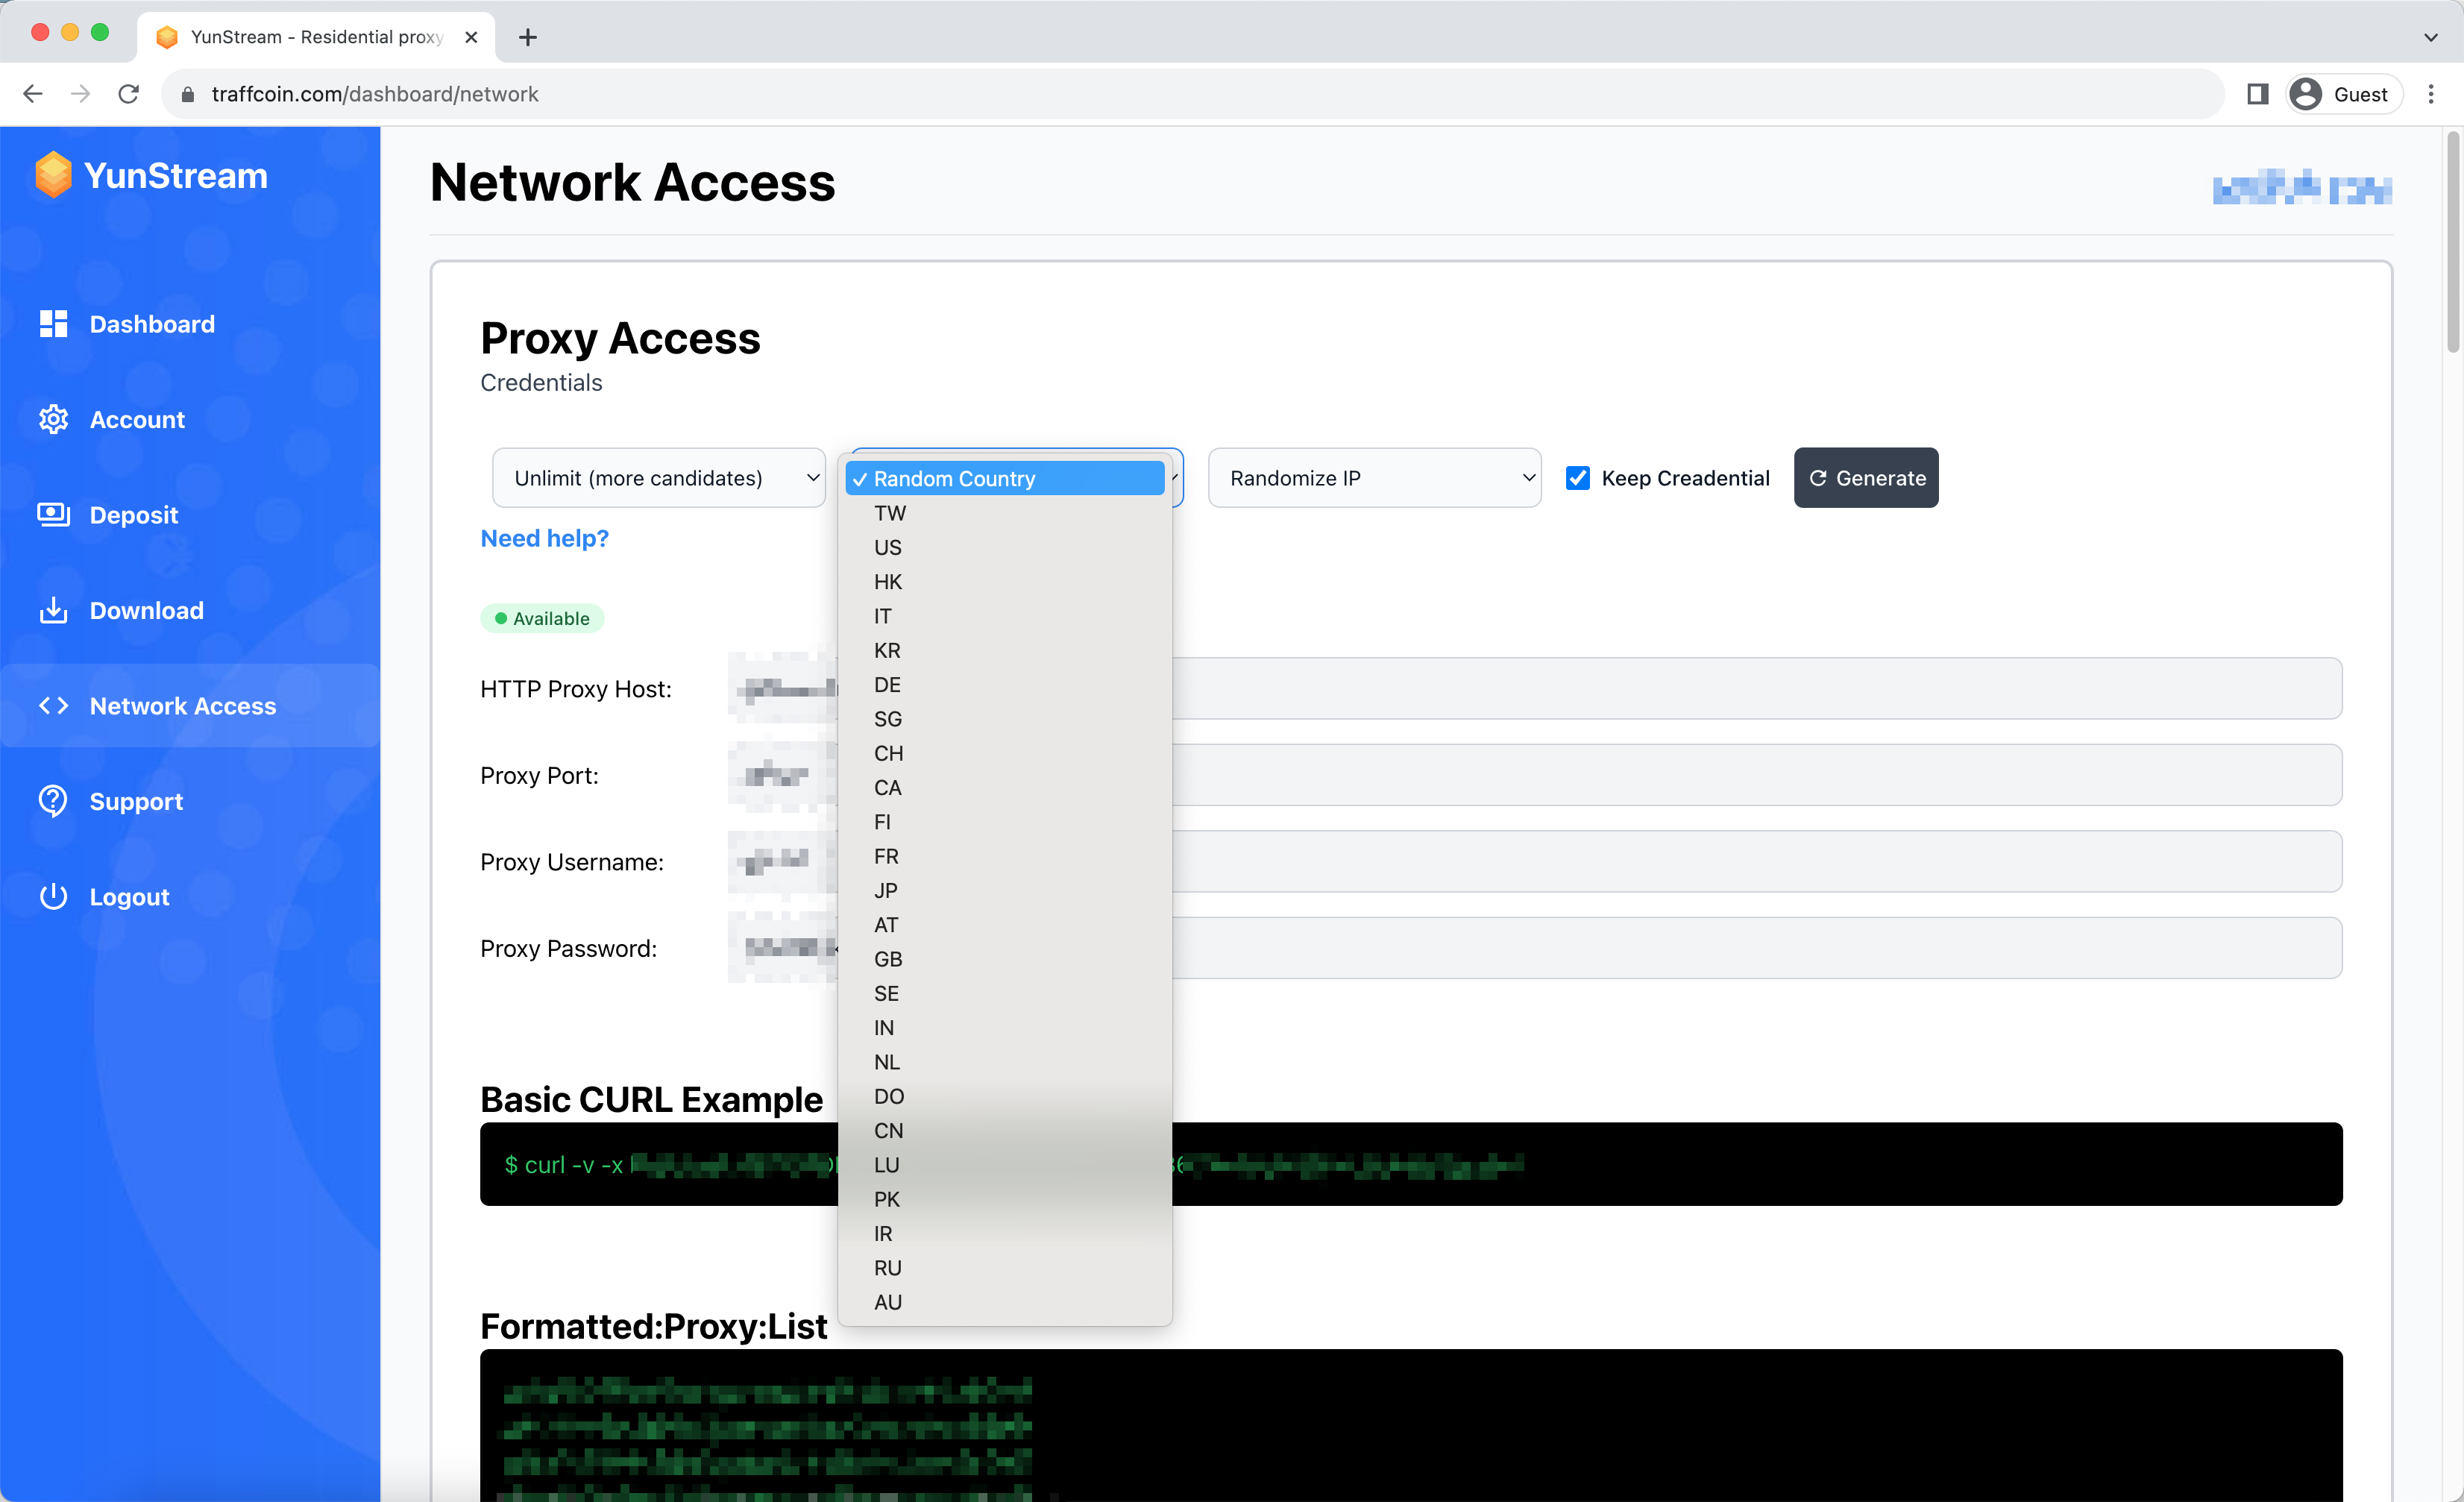Click the Logout power icon
The width and height of the screenshot is (2464, 1502).
pyautogui.click(x=53, y=897)
